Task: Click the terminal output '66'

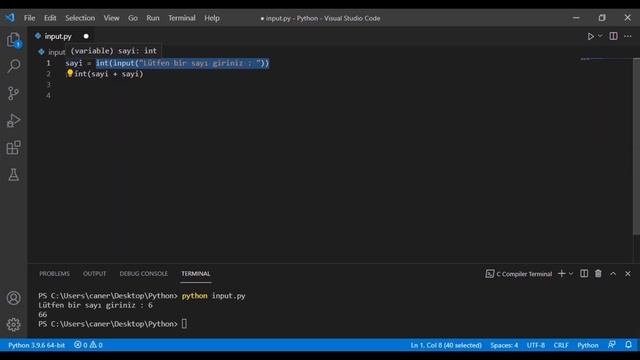Action: pyautogui.click(x=42, y=315)
